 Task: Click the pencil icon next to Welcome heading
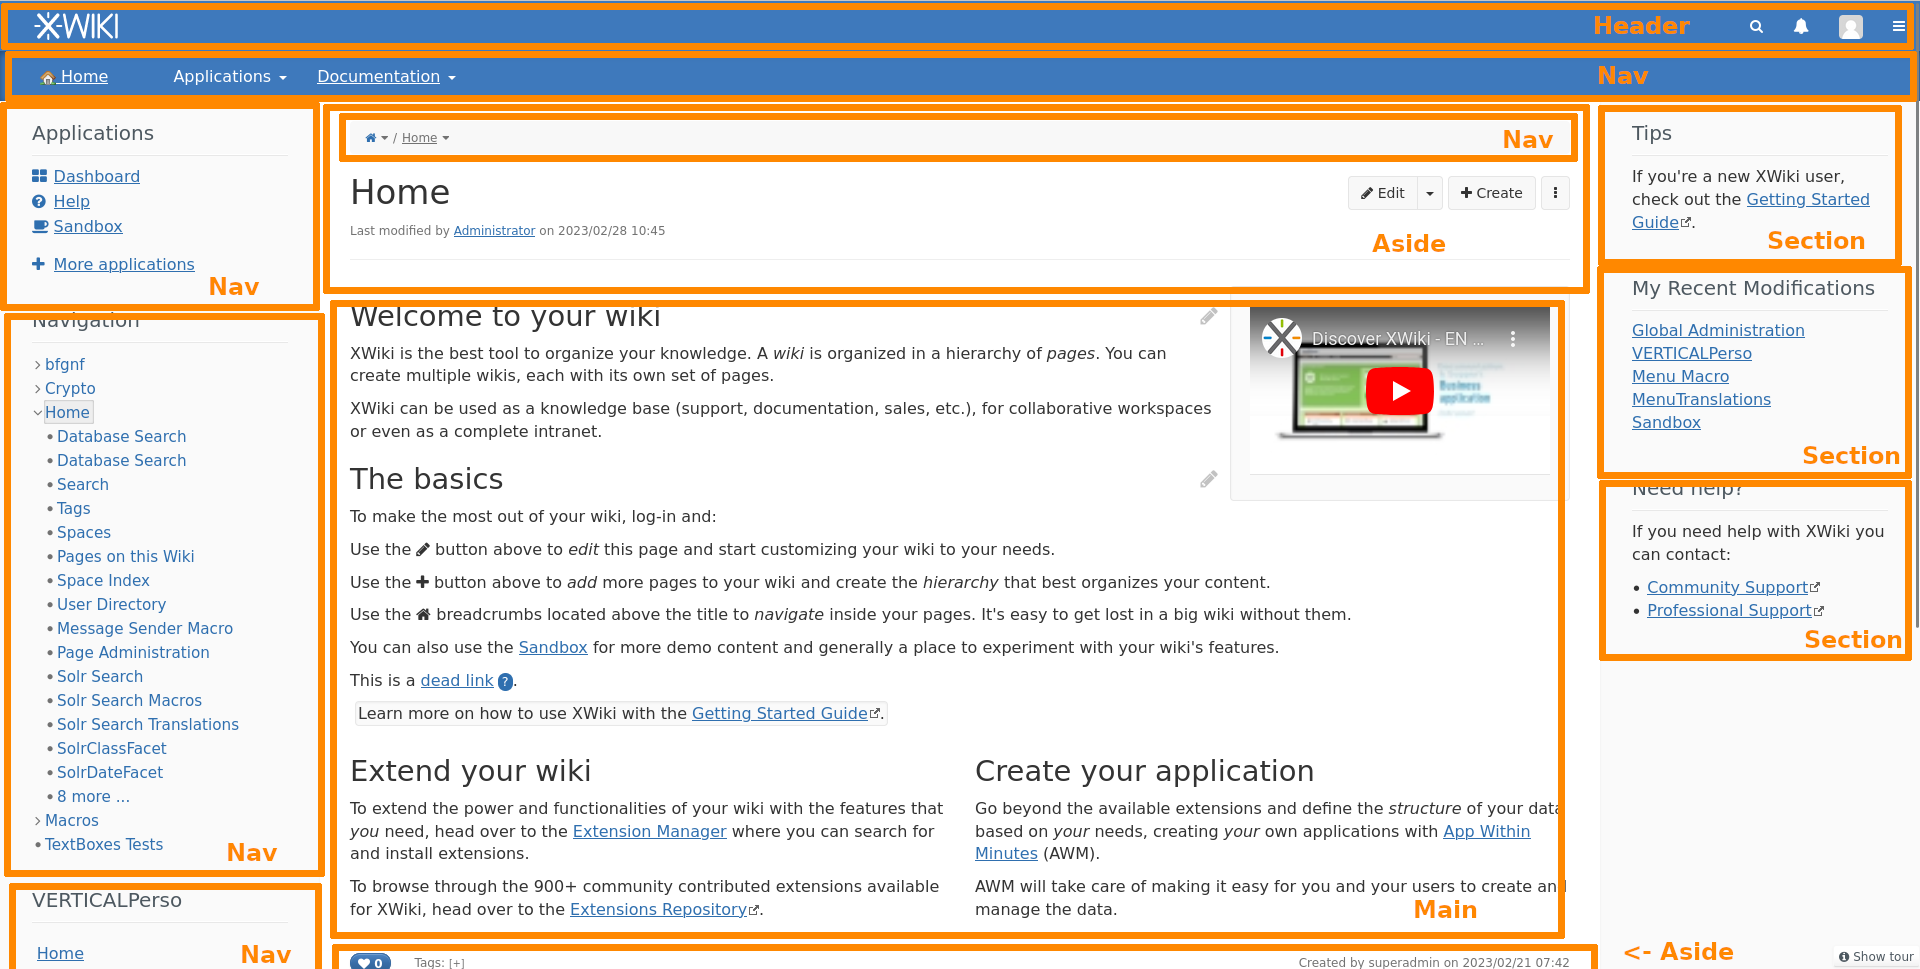(x=1209, y=317)
